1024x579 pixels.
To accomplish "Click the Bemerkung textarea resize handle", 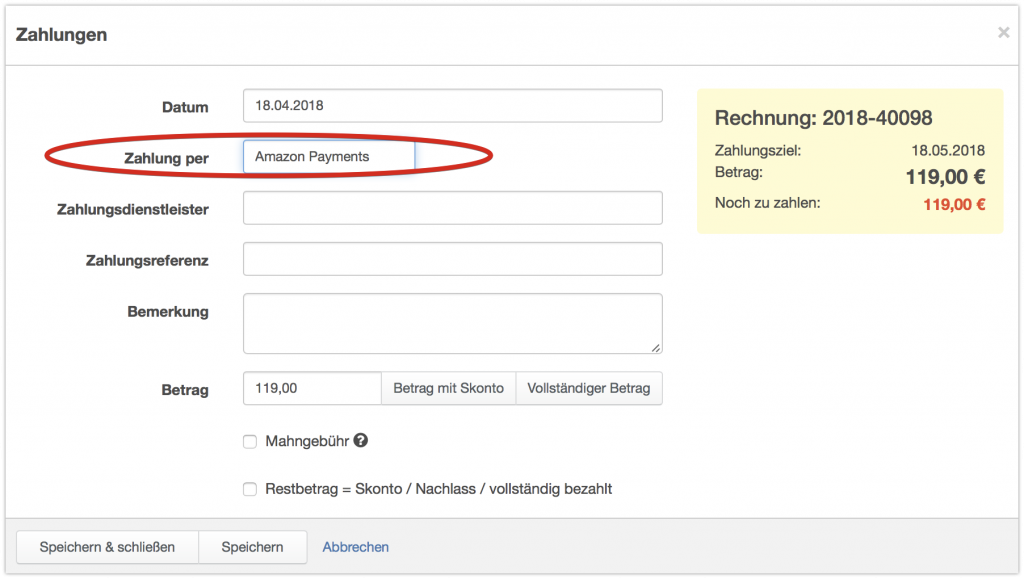I will click(656, 347).
